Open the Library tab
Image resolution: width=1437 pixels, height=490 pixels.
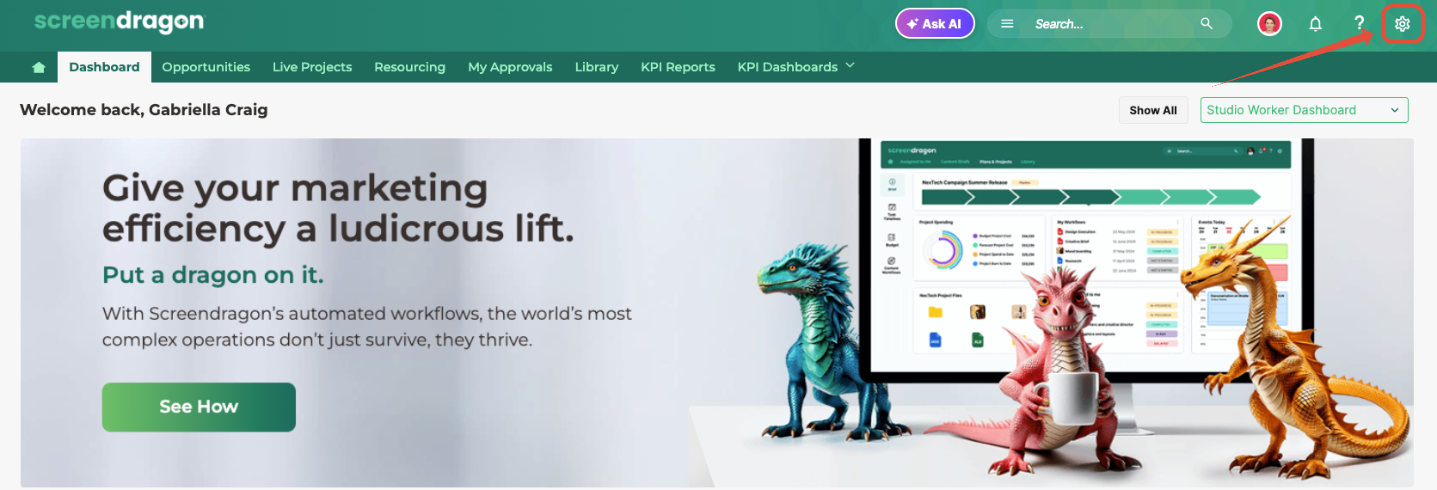point(596,67)
